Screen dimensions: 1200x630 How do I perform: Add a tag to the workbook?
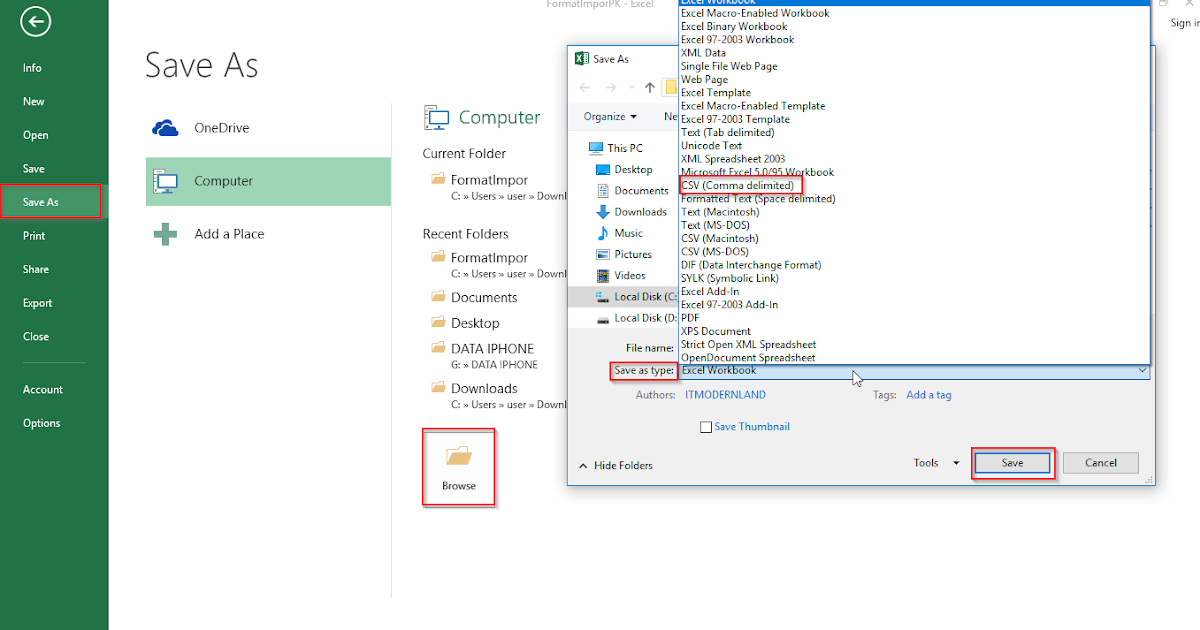point(928,394)
